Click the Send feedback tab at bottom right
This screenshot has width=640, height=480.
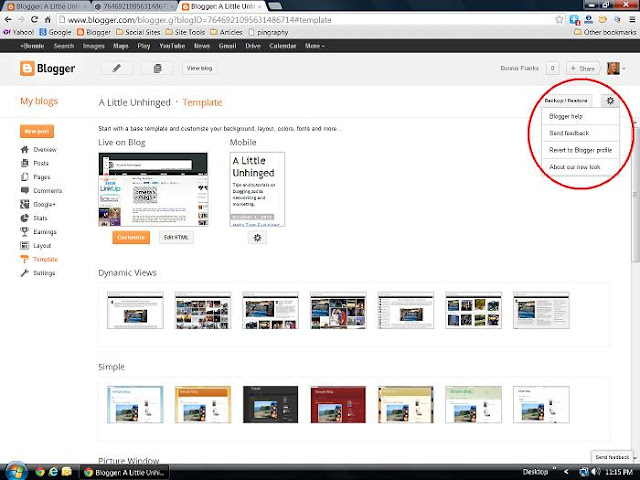point(612,457)
